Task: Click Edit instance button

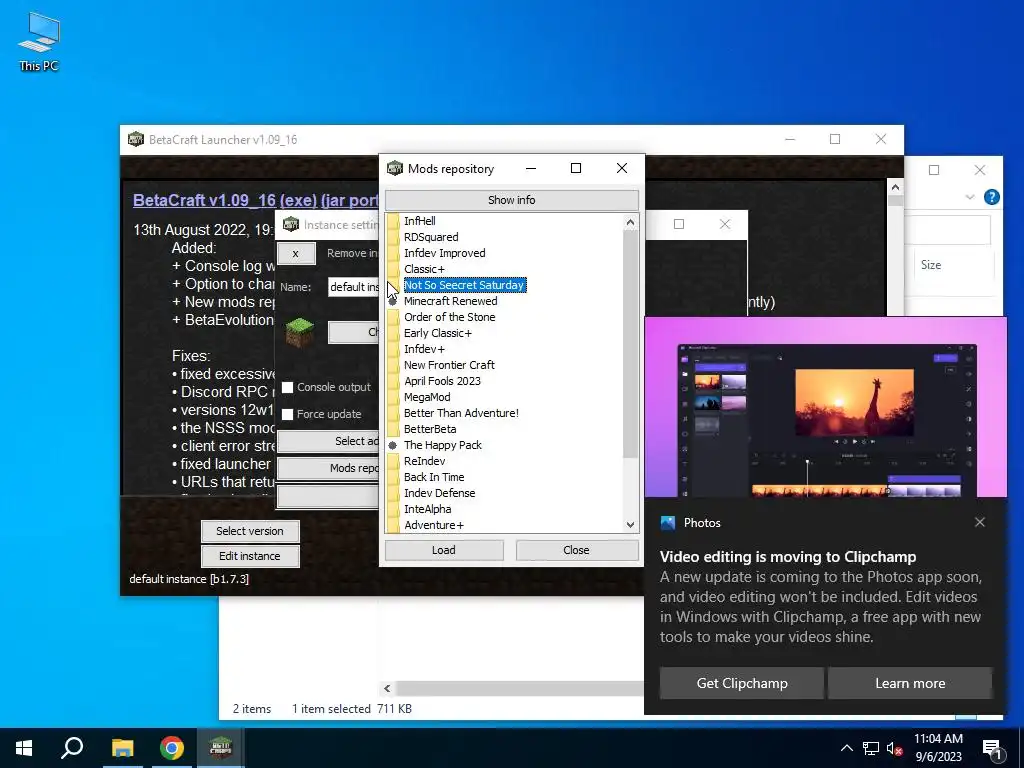Action: [250, 556]
